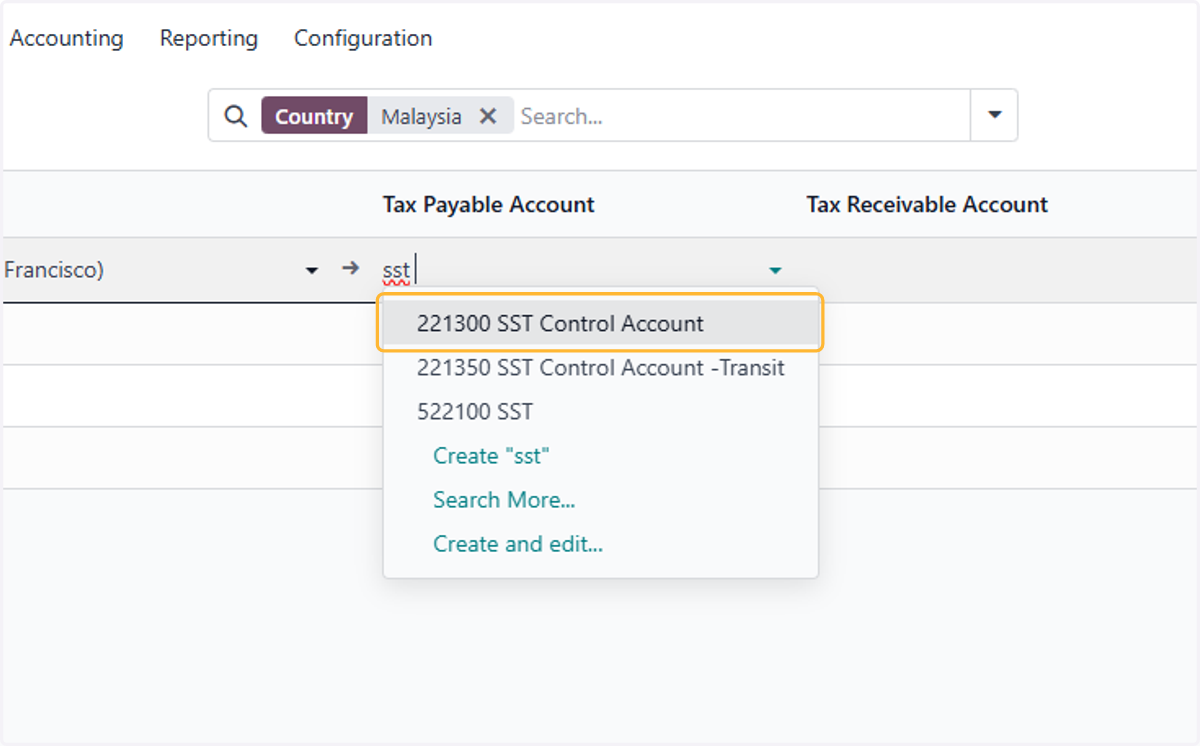This screenshot has height=746, width=1200.
Task: Open the Accounting menu
Action: (66, 38)
